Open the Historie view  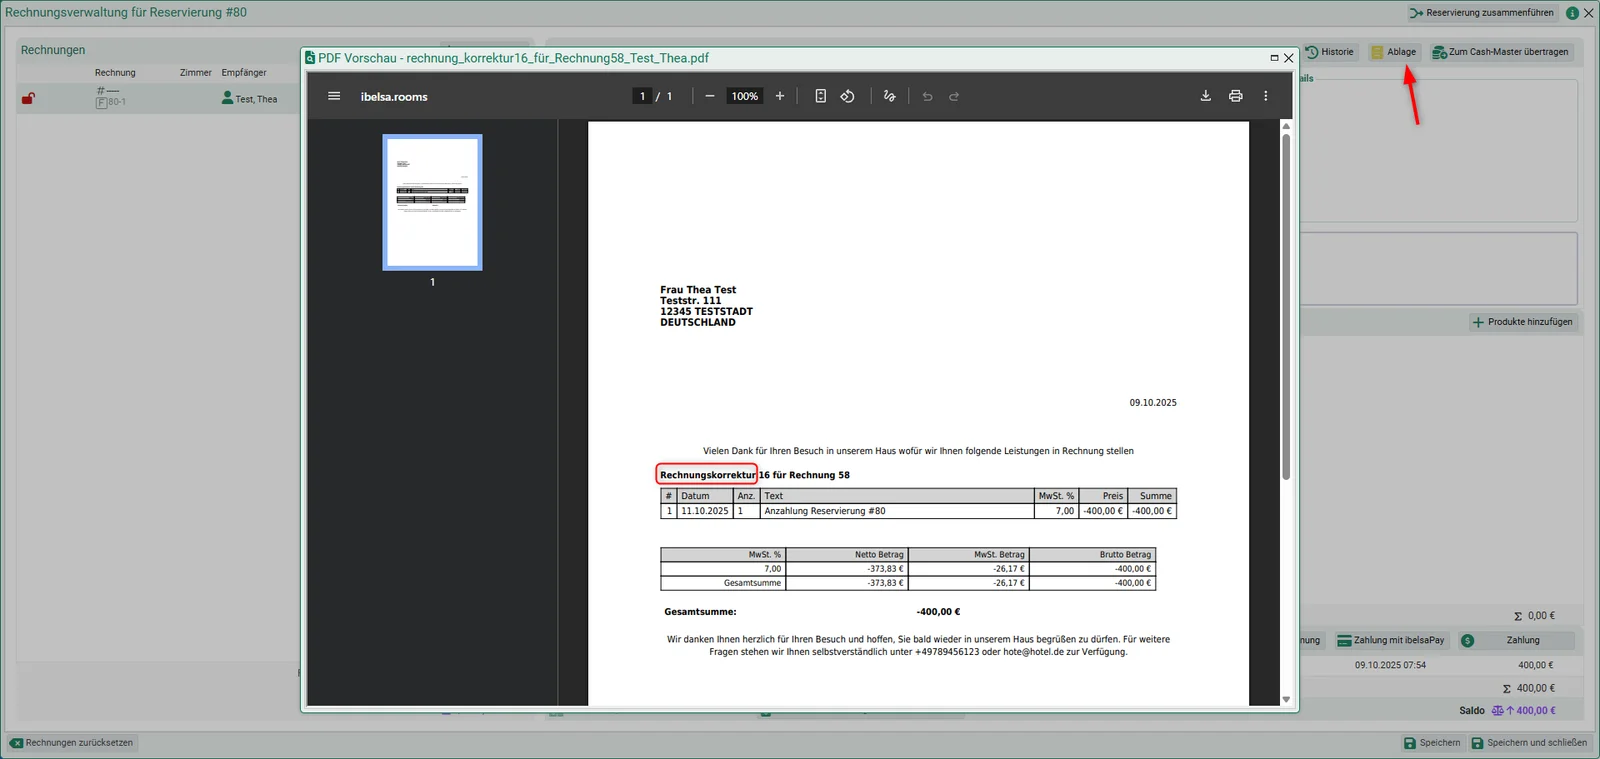pos(1330,52)
